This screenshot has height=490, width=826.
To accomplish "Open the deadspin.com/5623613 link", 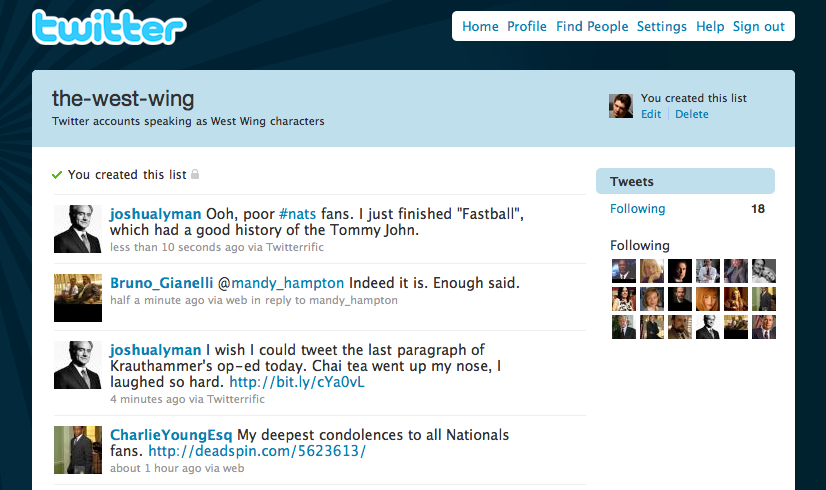I will [257, 451].
